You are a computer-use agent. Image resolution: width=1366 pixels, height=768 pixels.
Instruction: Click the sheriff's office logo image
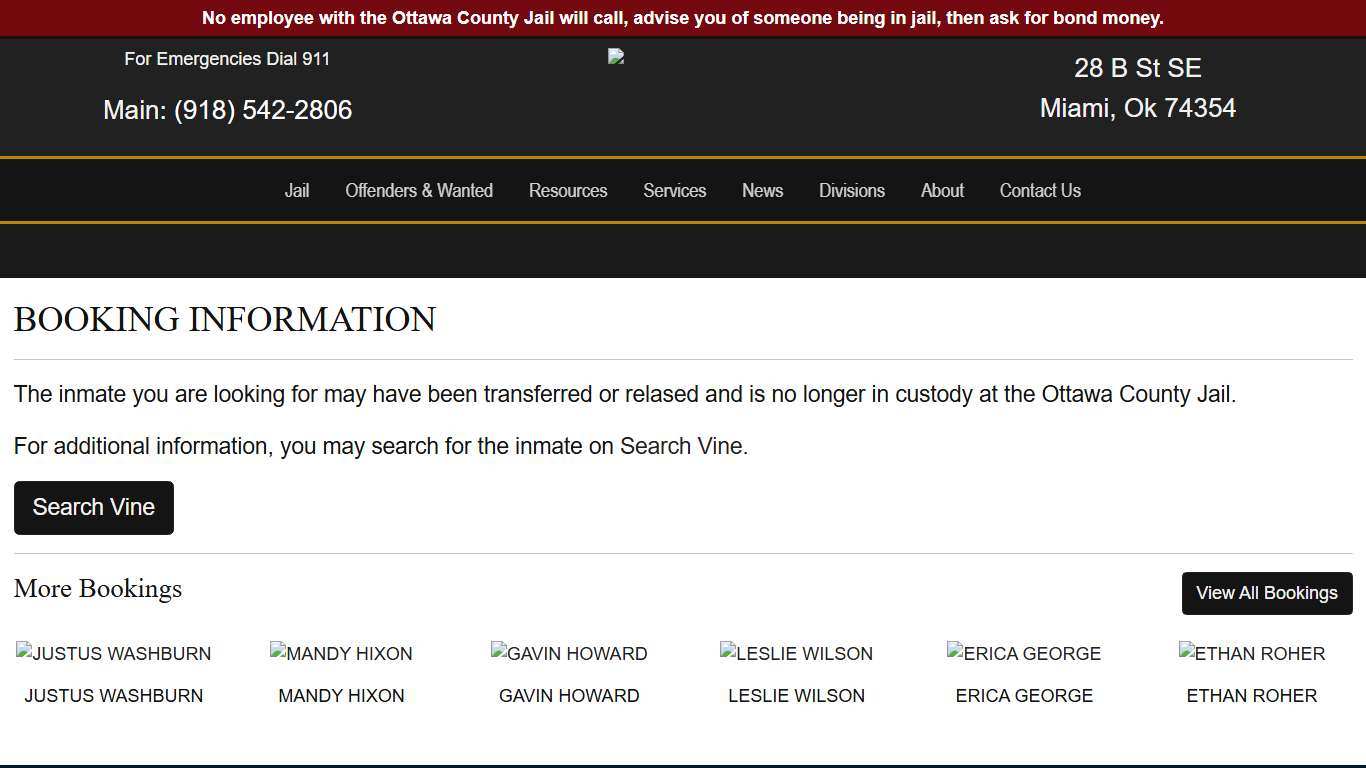tap(615, 56)
